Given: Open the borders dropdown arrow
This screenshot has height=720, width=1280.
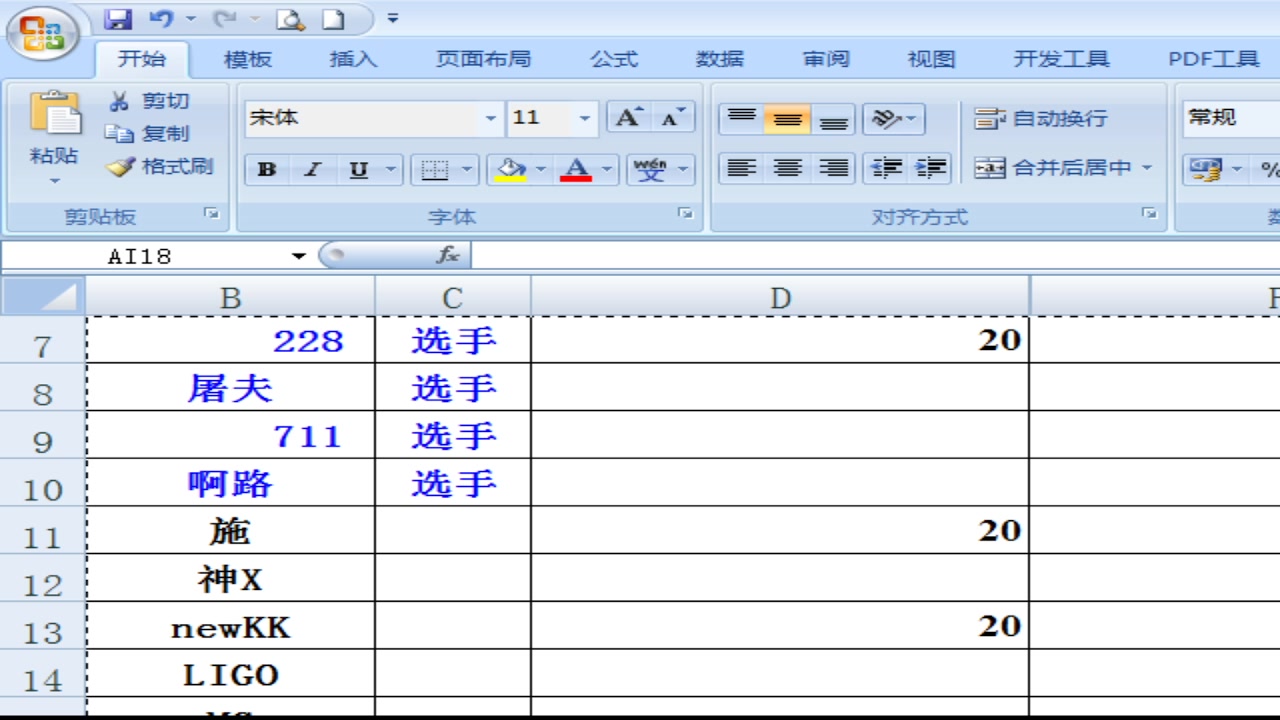Looking at the screenshot, I should point(468,169).
